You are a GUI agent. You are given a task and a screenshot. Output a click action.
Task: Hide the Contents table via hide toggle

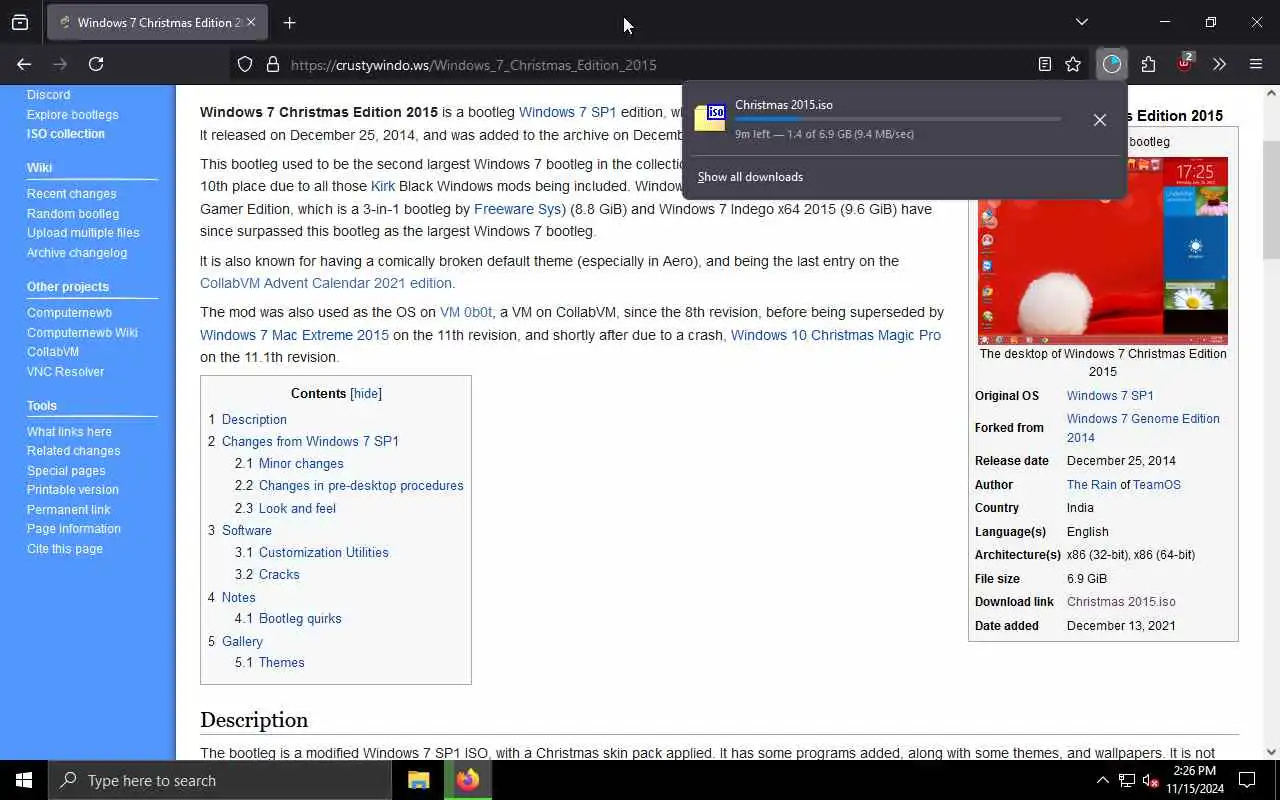366,394
